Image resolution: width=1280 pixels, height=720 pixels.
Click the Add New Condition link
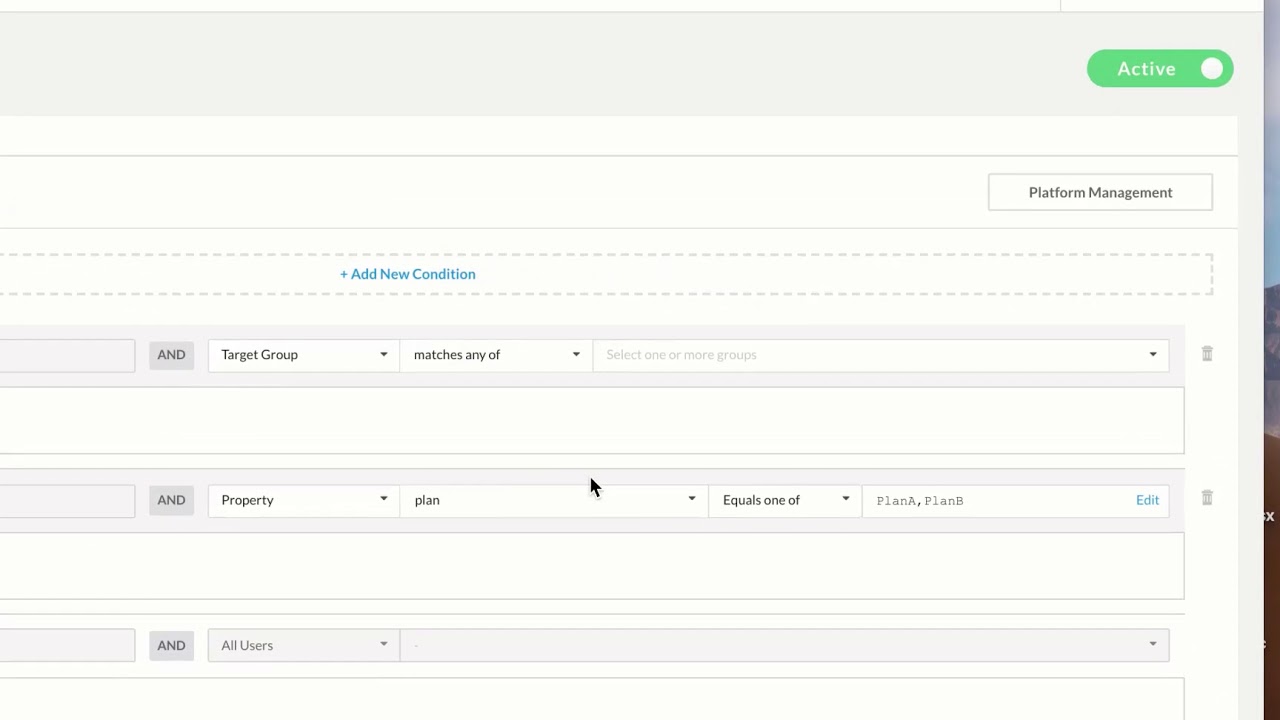click(408, 274)
